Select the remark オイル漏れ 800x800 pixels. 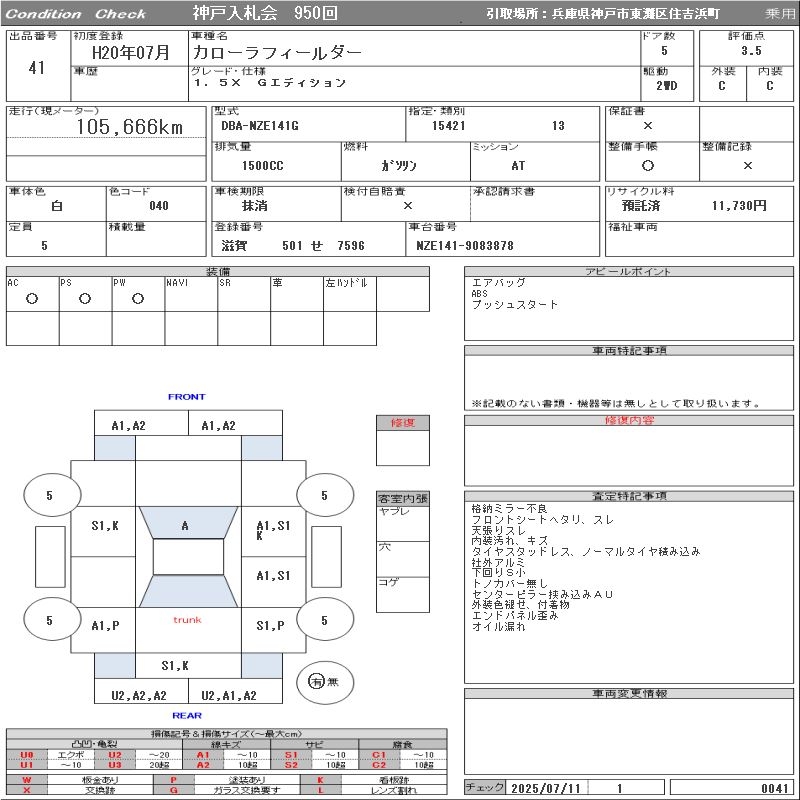(x=498, y=626)
